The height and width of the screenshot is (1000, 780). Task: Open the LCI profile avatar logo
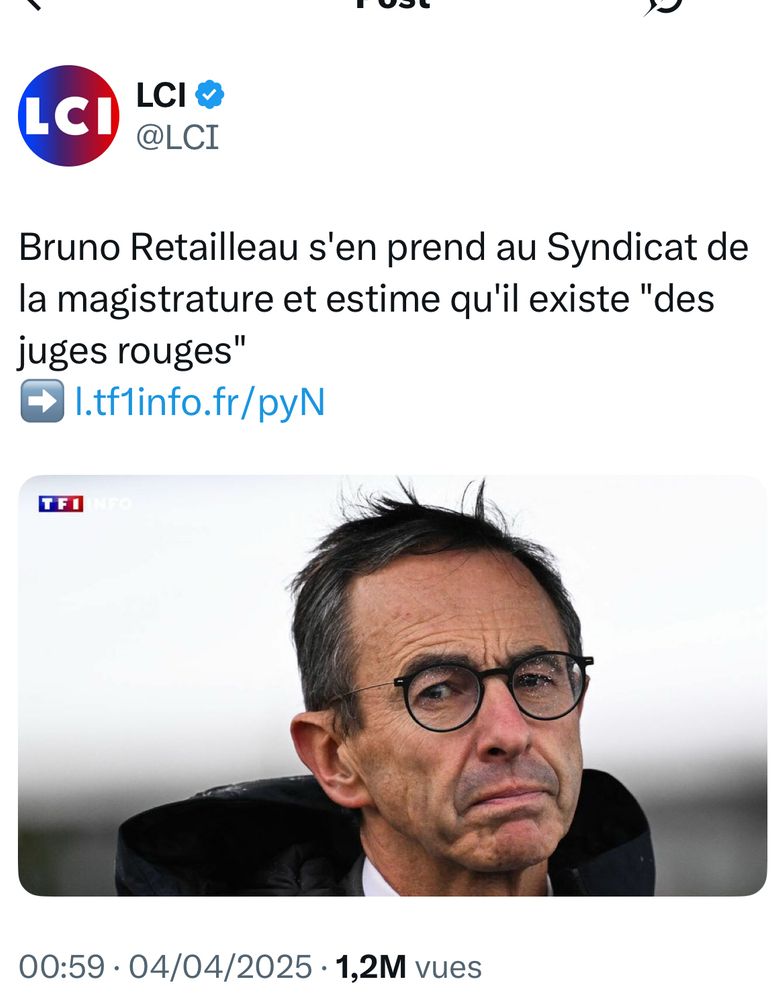[x=69, y=115]
